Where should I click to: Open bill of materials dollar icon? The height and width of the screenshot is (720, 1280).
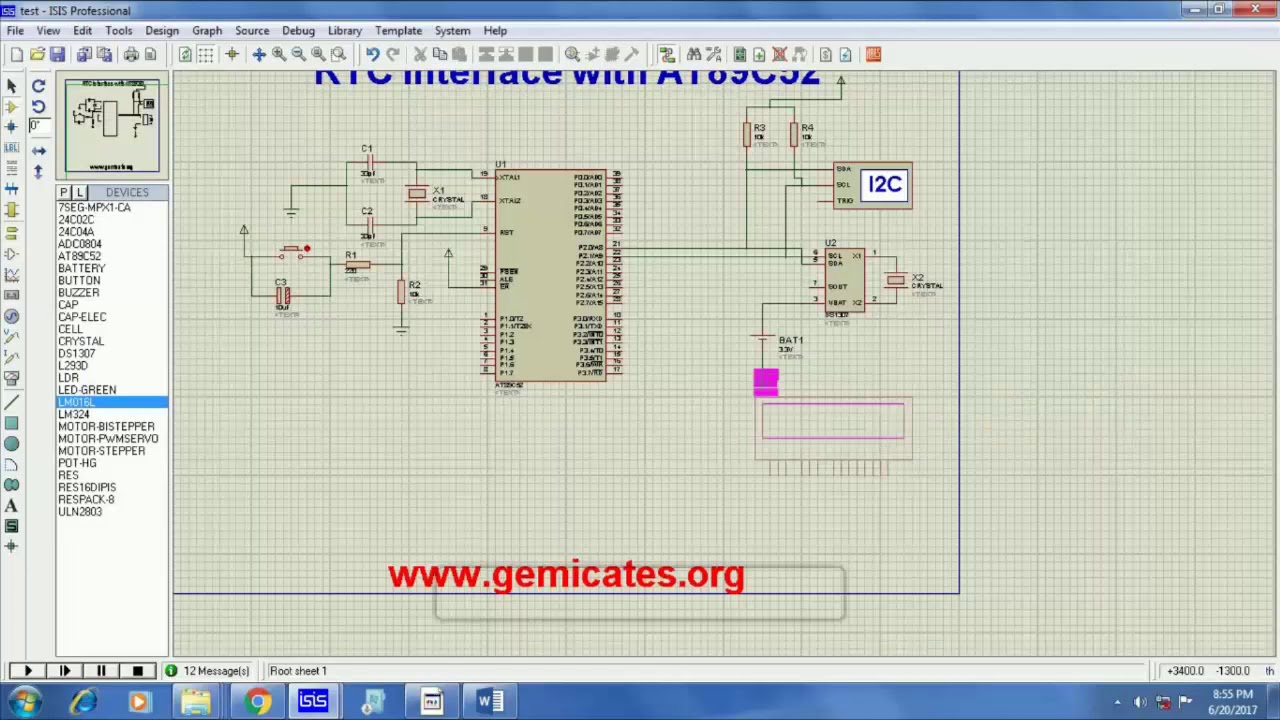pos(826,54)
